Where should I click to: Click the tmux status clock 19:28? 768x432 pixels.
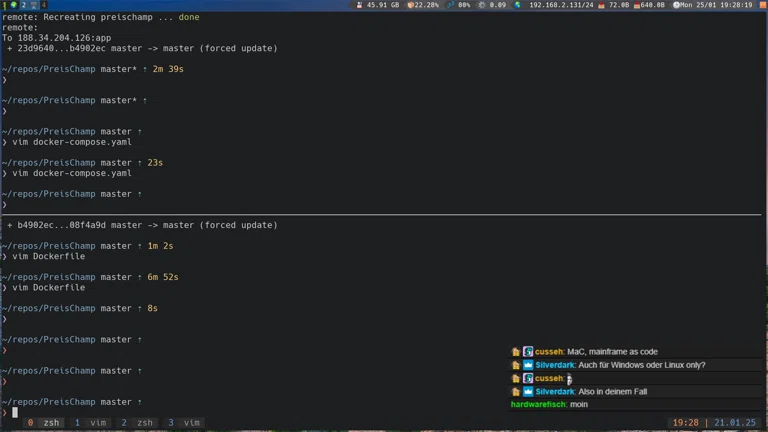pyautogui.click(x=685, y=423)
